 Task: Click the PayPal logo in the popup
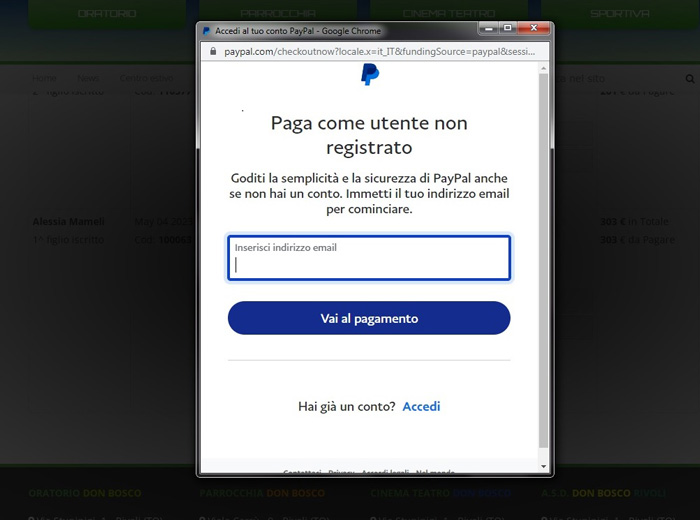click(370, 75)
